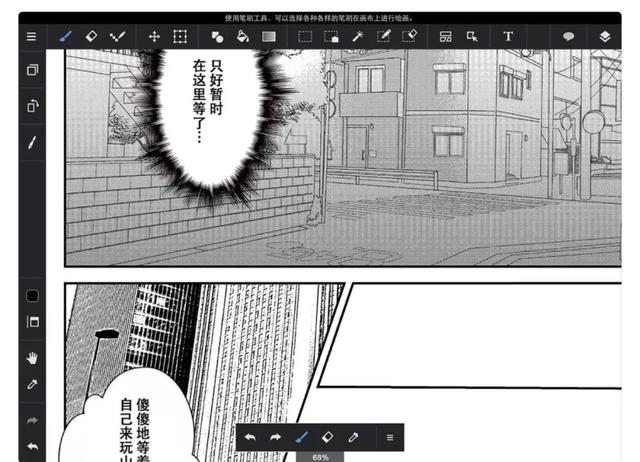
Task: Select the Hand pan tool
Action: 32,358
